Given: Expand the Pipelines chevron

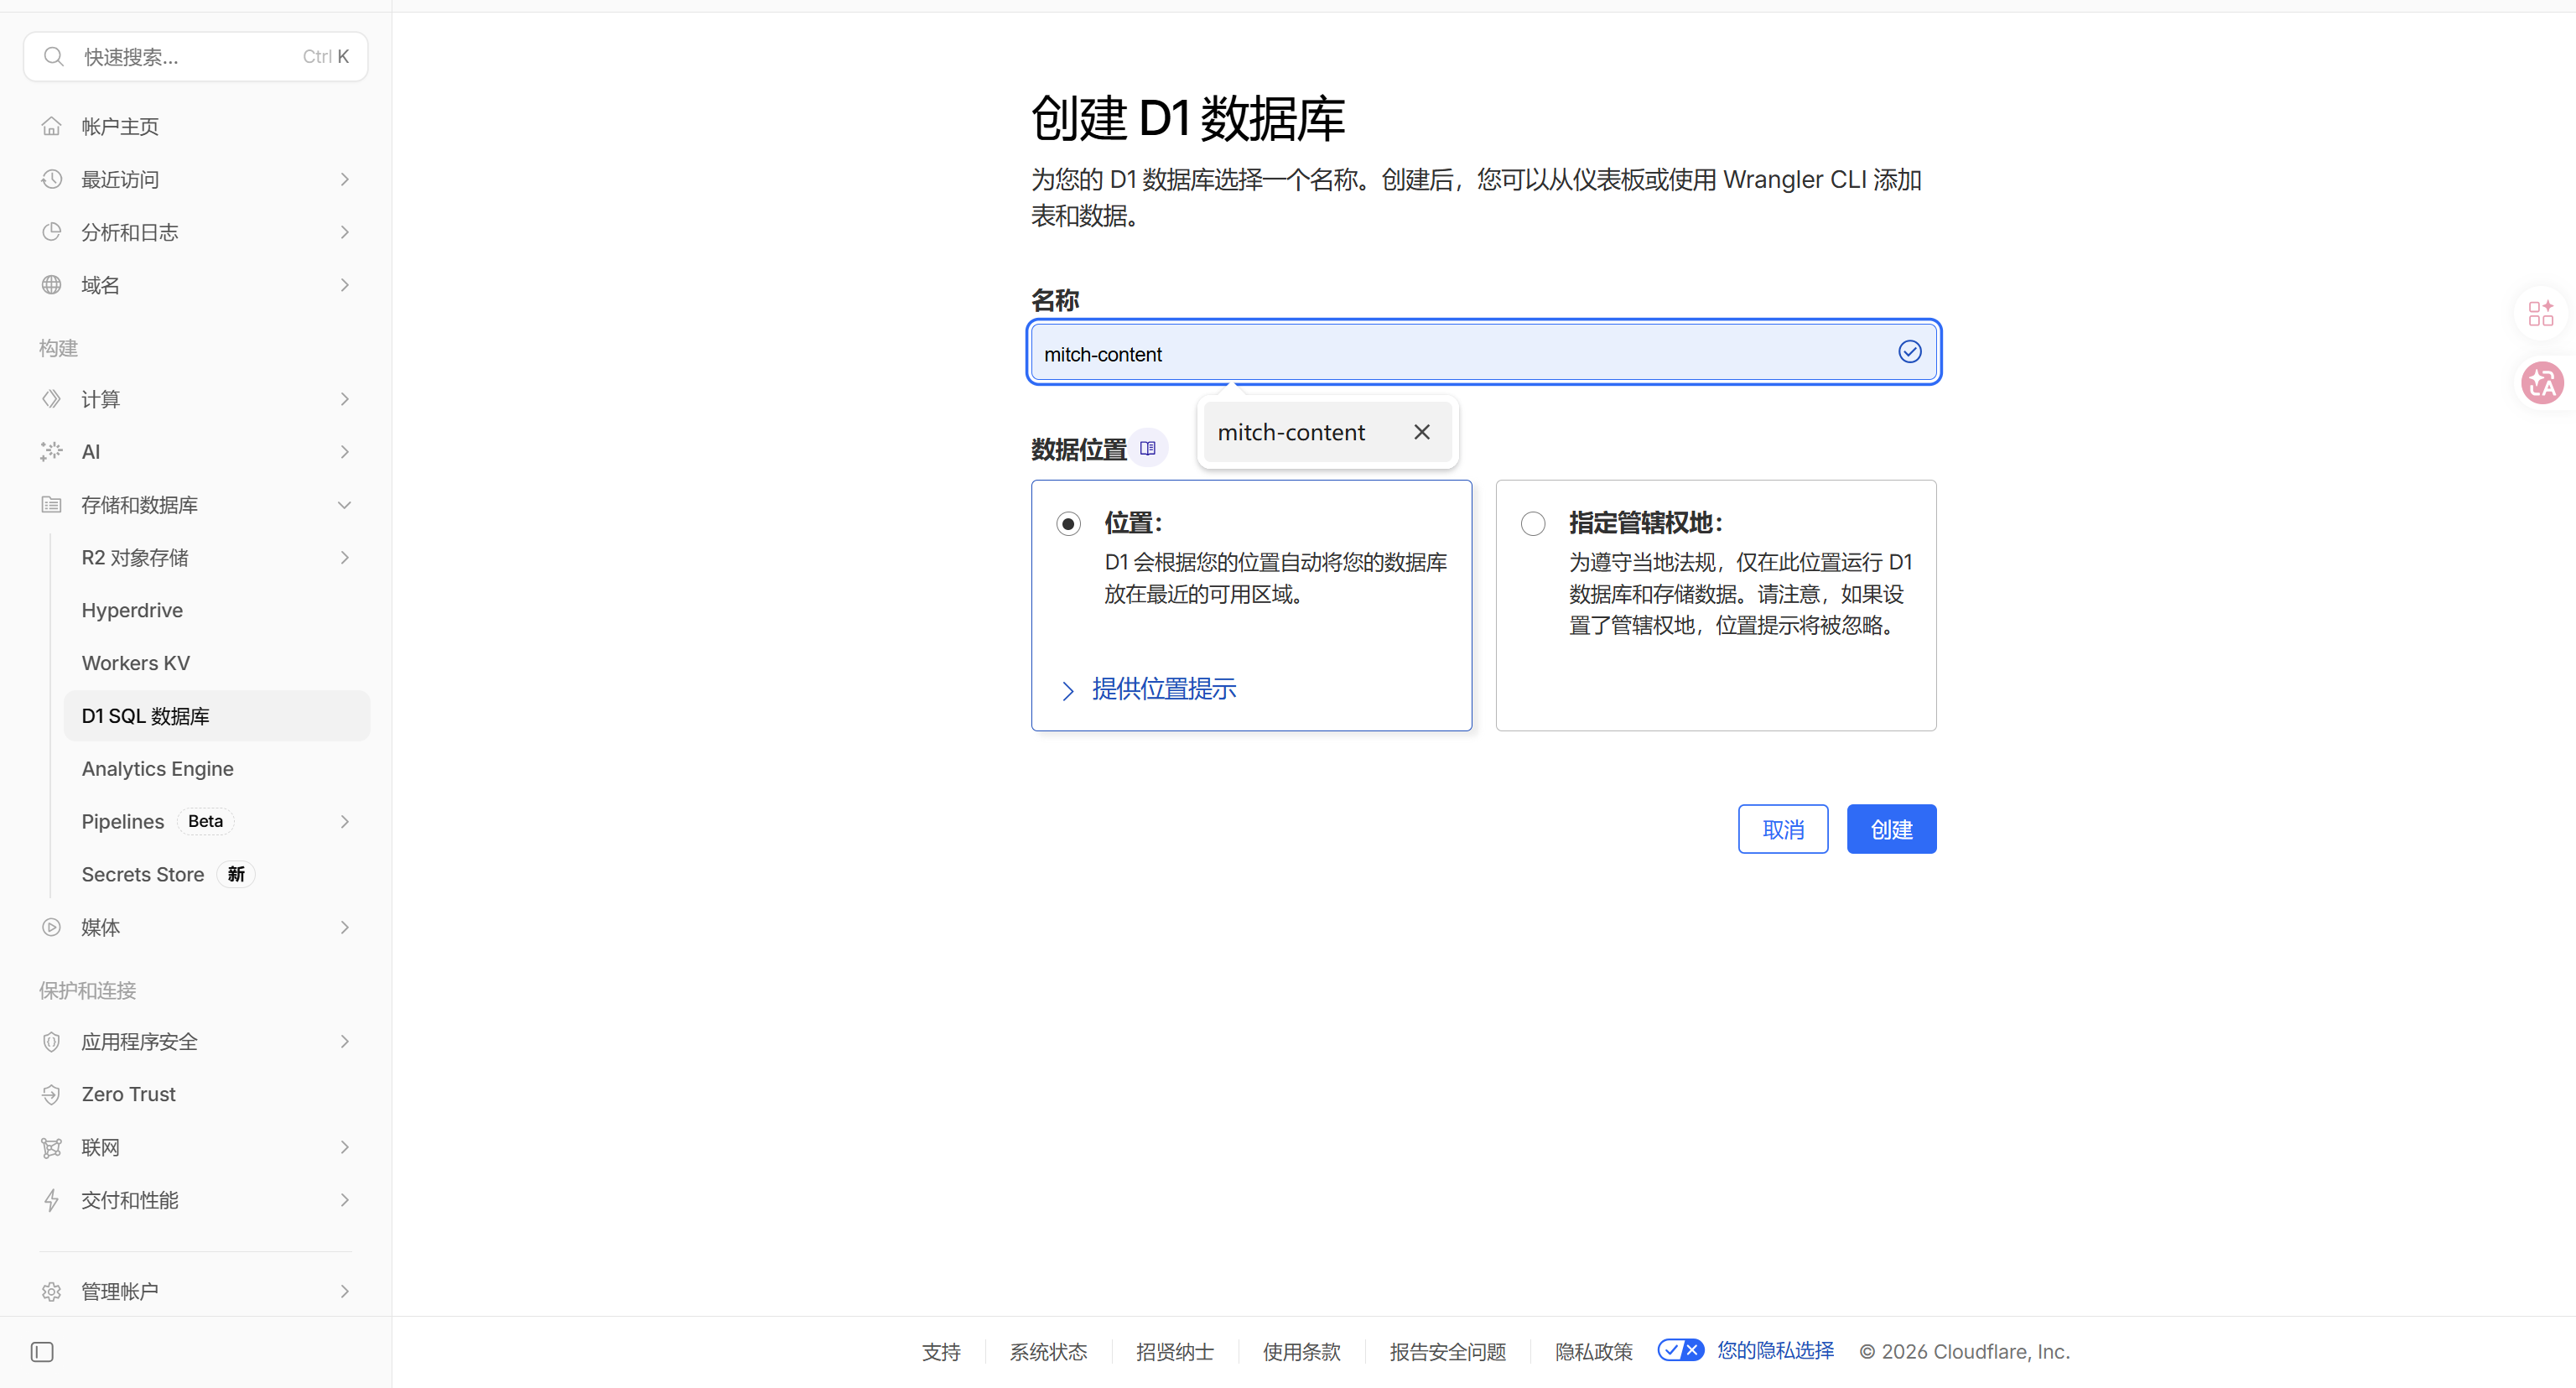Looking at the screenshot, I should [x=344, y=822].
